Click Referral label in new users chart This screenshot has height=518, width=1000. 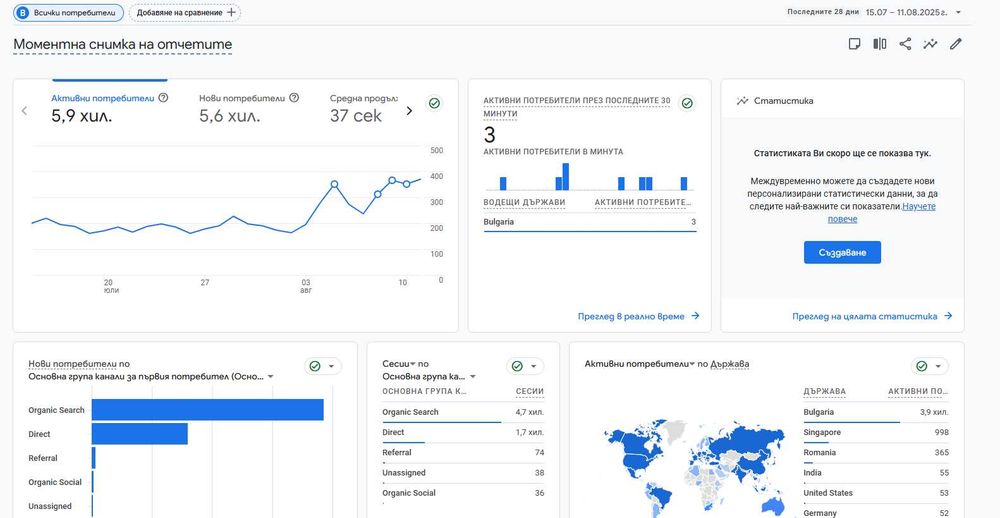point(43,458)
